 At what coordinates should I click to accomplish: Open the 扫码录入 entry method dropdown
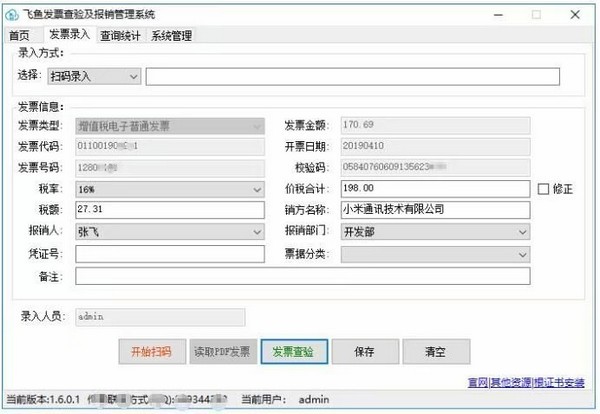[94, 77]
